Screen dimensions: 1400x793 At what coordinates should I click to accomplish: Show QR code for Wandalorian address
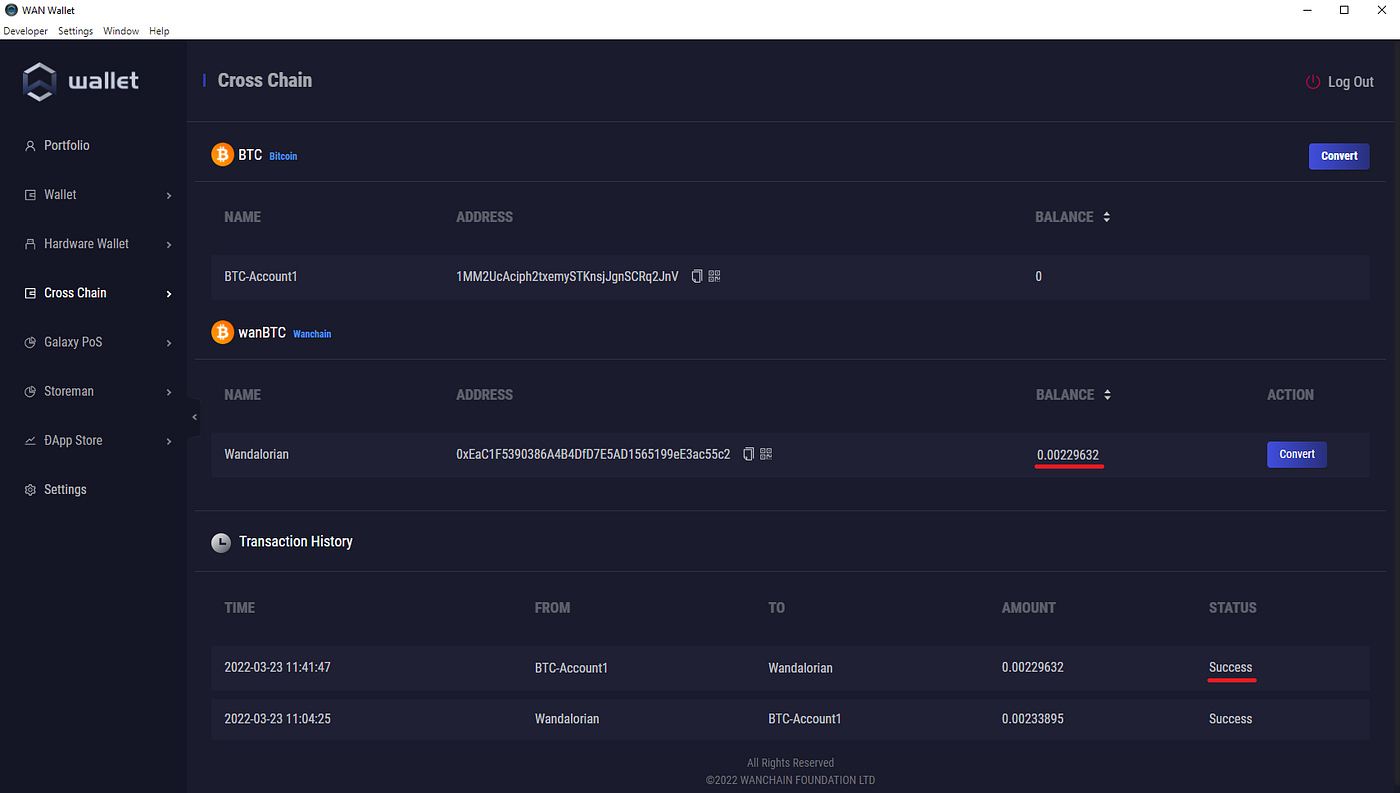(x=766, y=454)
